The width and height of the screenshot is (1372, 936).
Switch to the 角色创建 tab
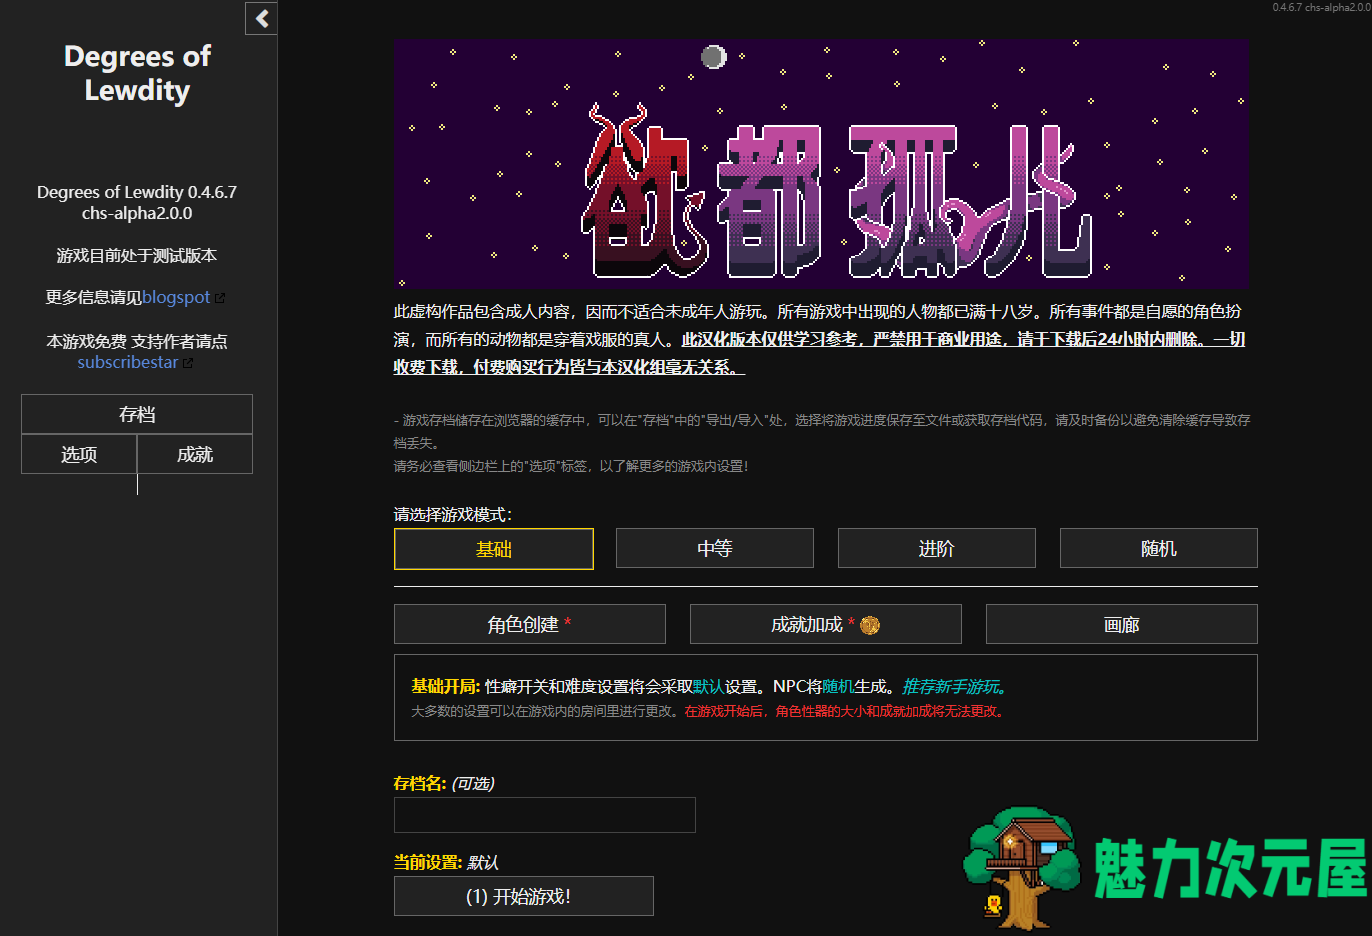tap(530, 624)
